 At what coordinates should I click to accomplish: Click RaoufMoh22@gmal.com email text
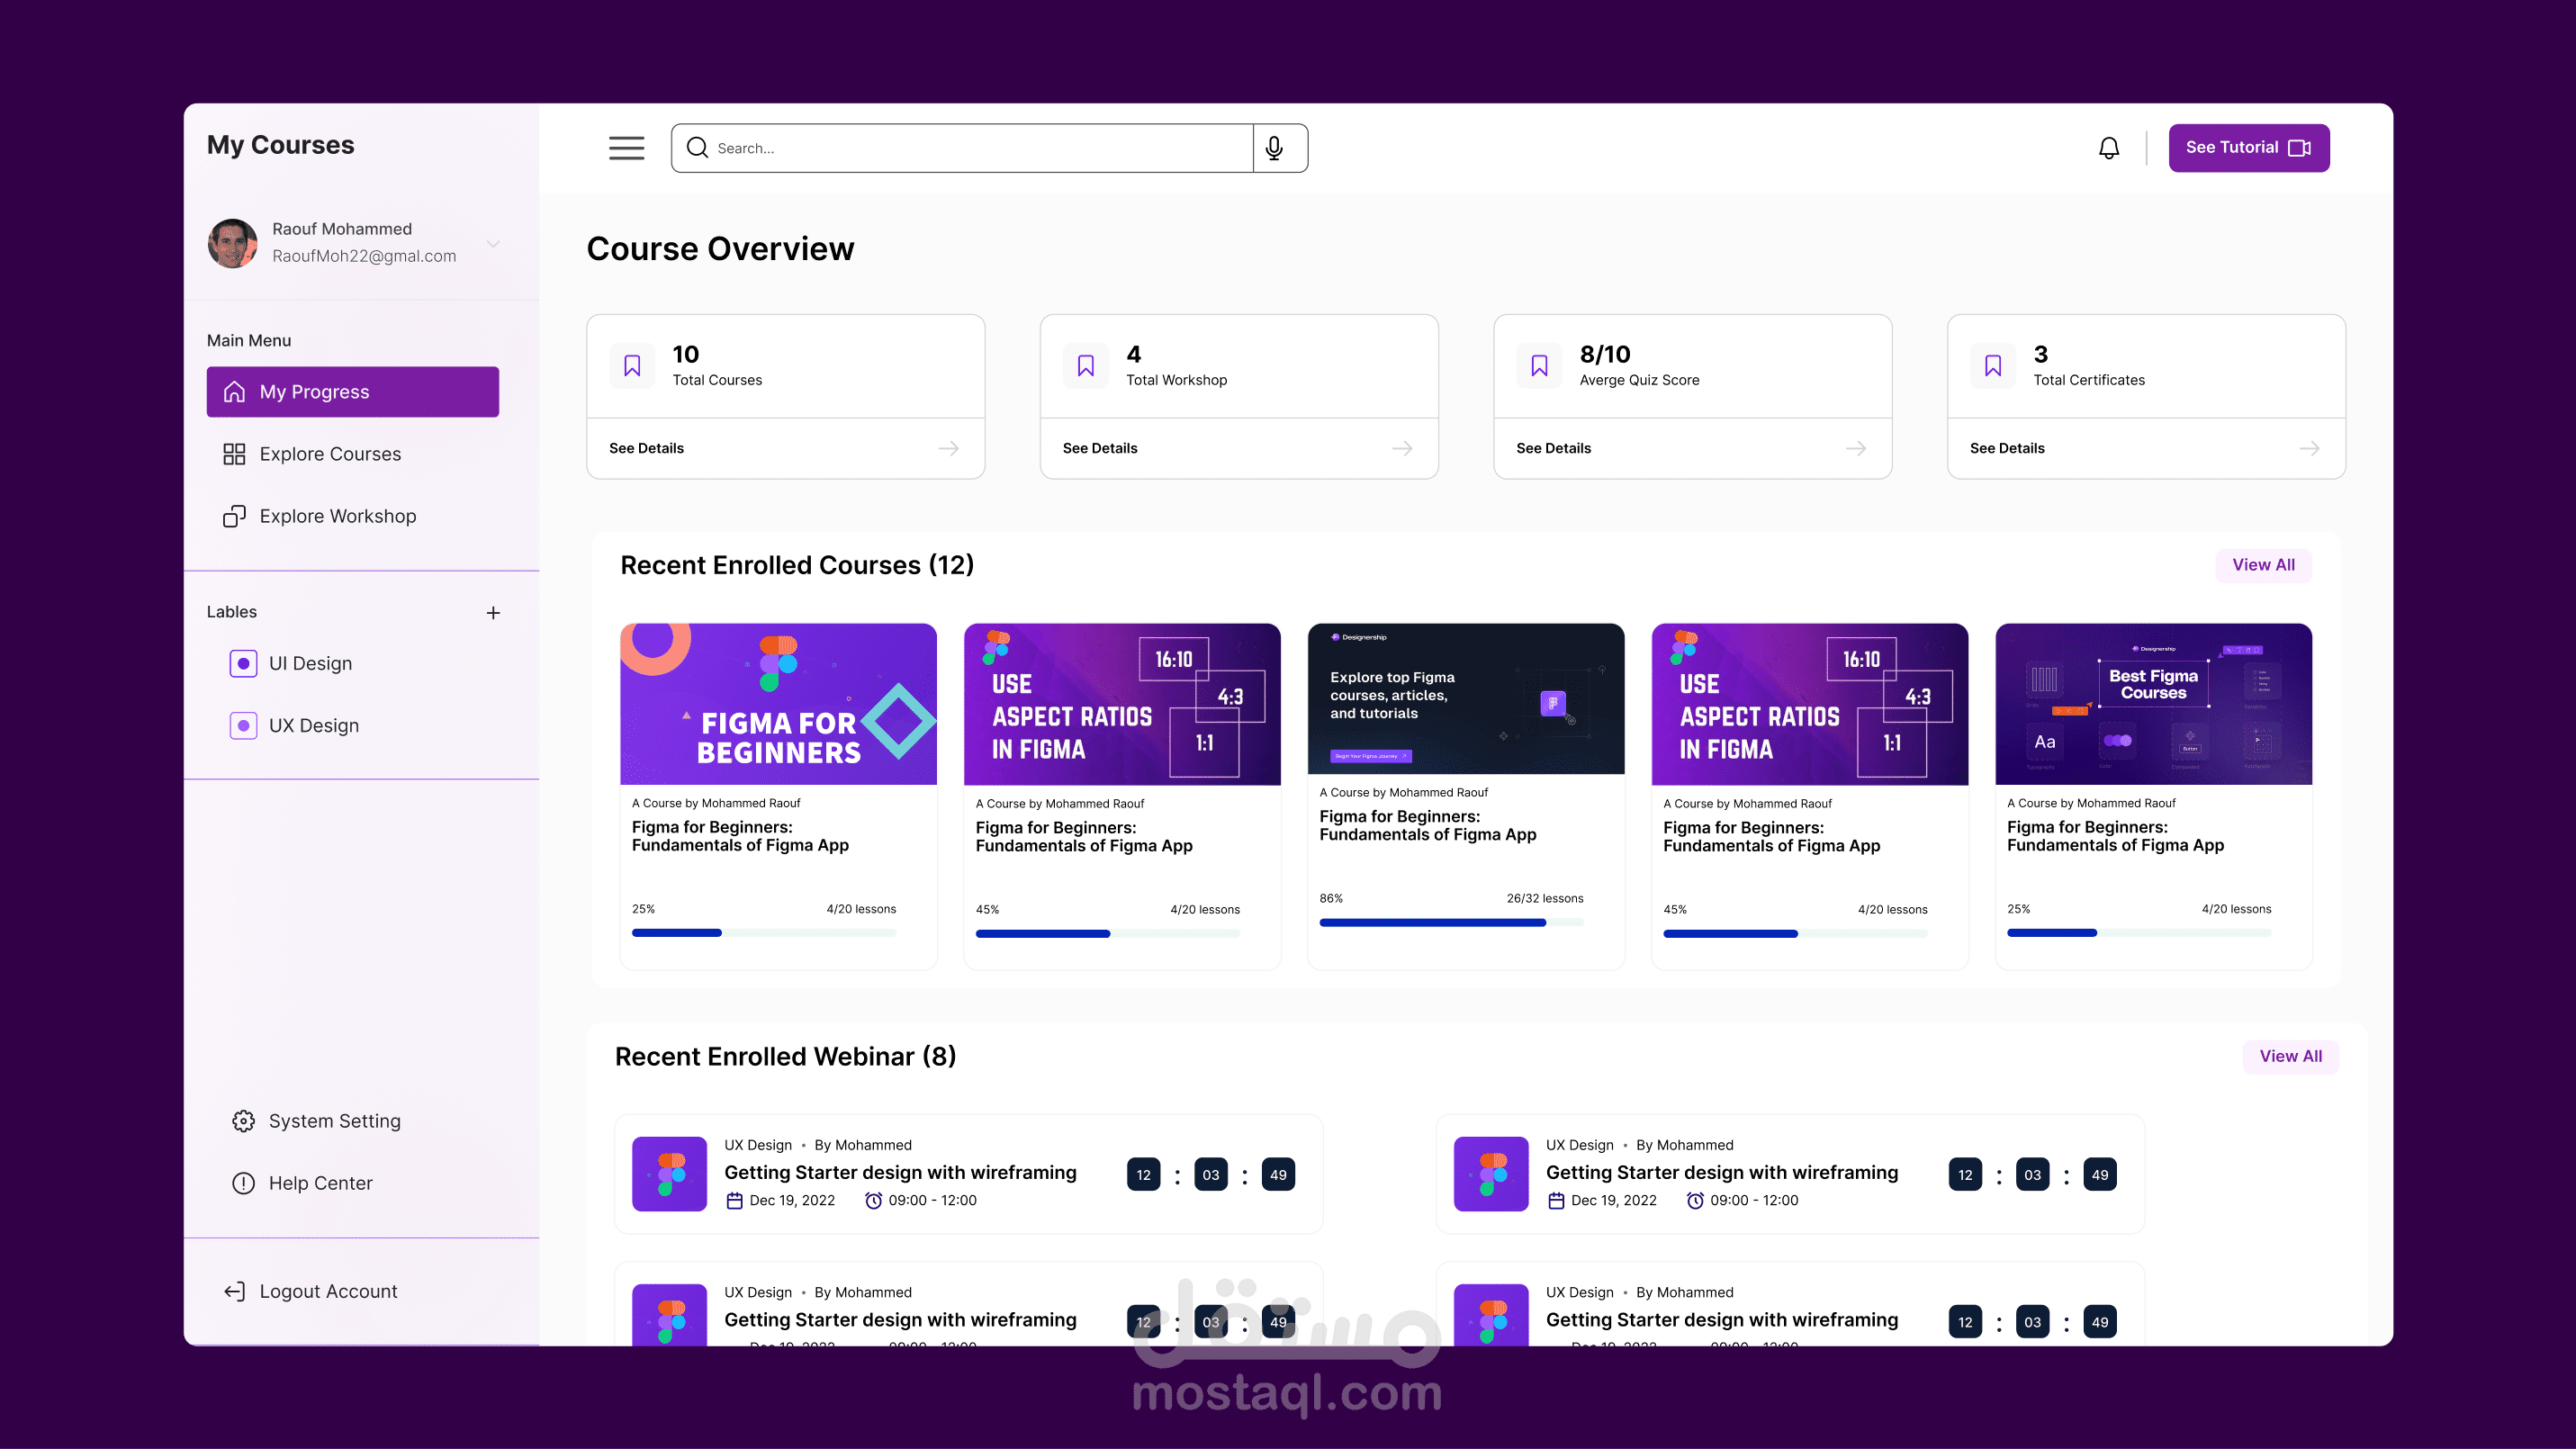tap(364, 256)
